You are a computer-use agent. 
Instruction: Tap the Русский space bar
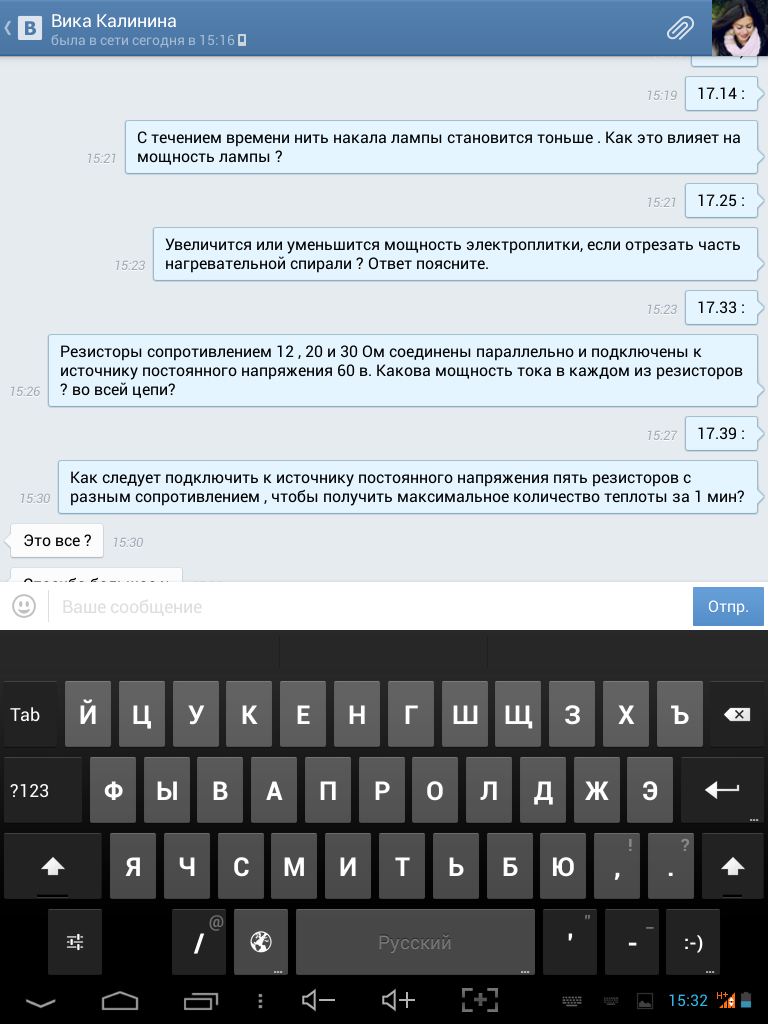click(415, 942)
